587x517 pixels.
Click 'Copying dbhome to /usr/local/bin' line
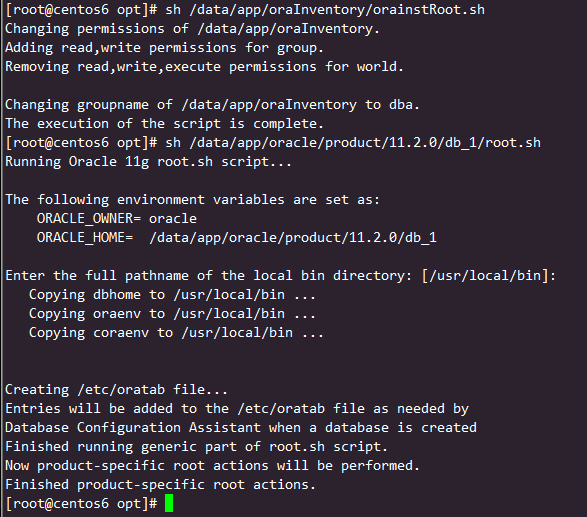(173, 295)
